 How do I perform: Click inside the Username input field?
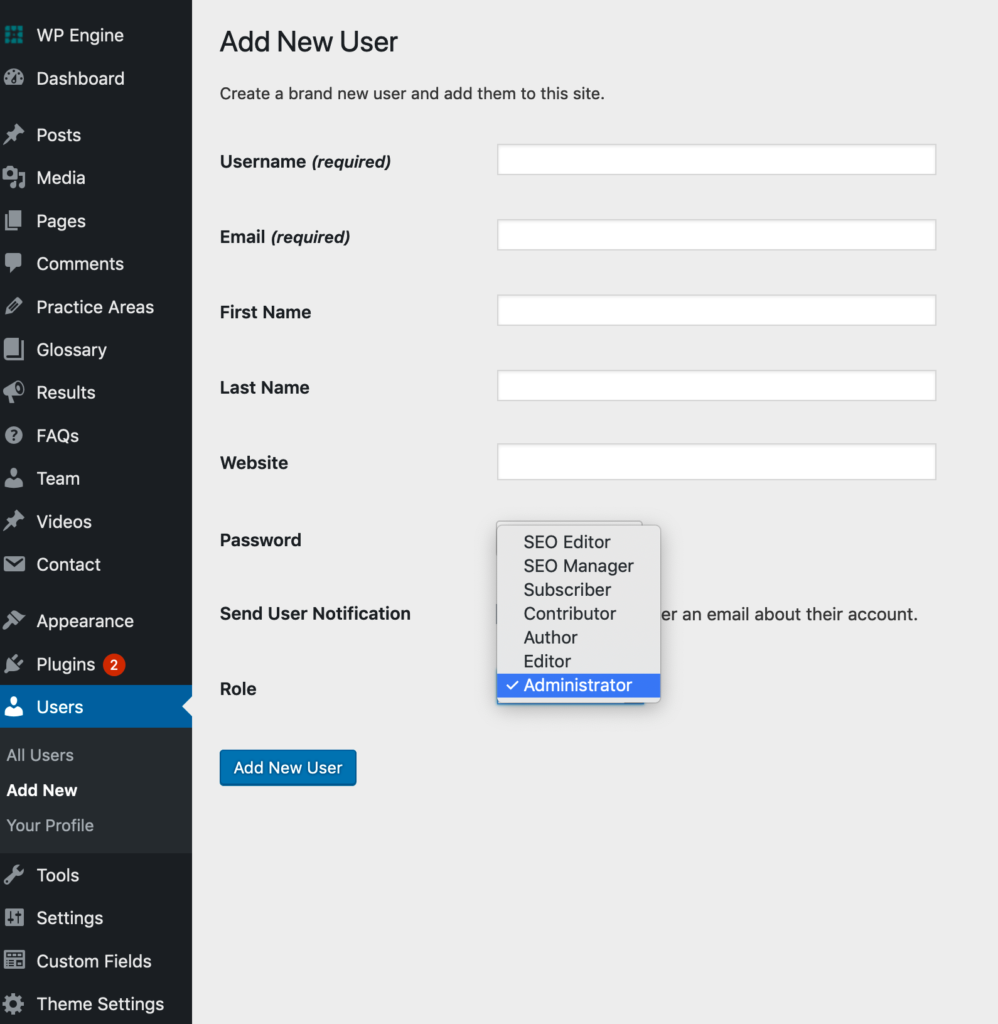click(x=716, y=159)
